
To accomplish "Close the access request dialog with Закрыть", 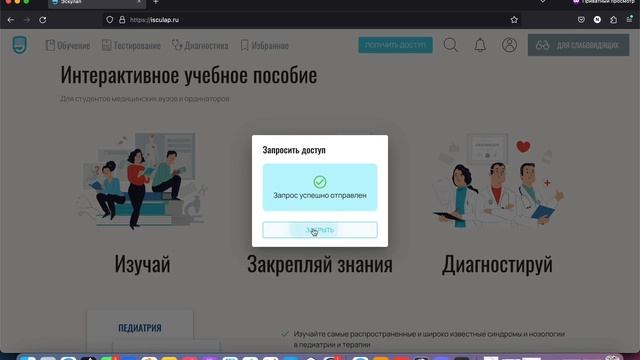I will pos(320,230).
